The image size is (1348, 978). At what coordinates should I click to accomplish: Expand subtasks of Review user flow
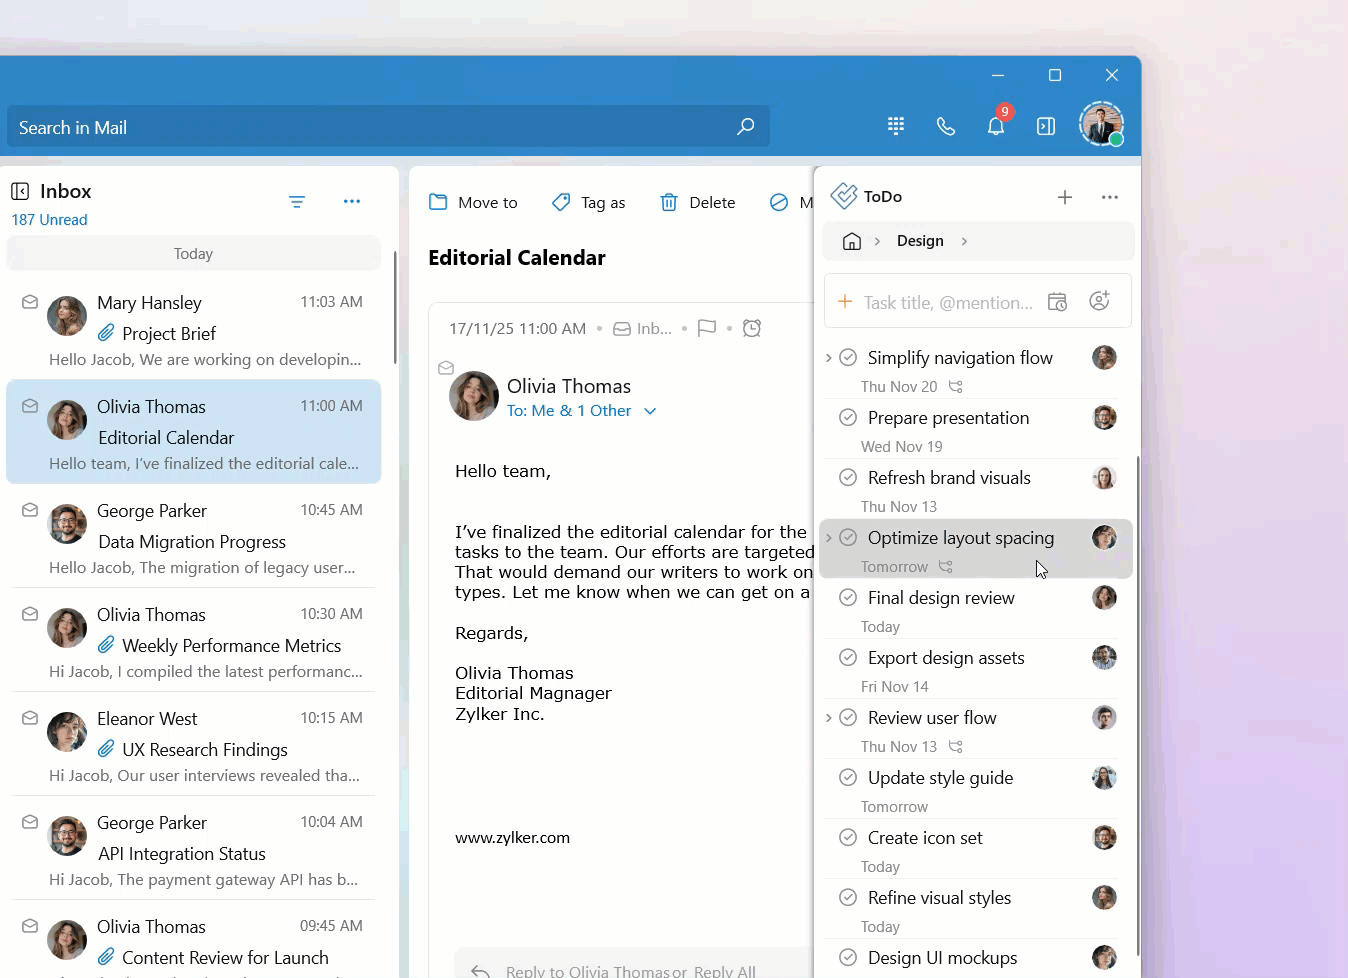point(829,717)
